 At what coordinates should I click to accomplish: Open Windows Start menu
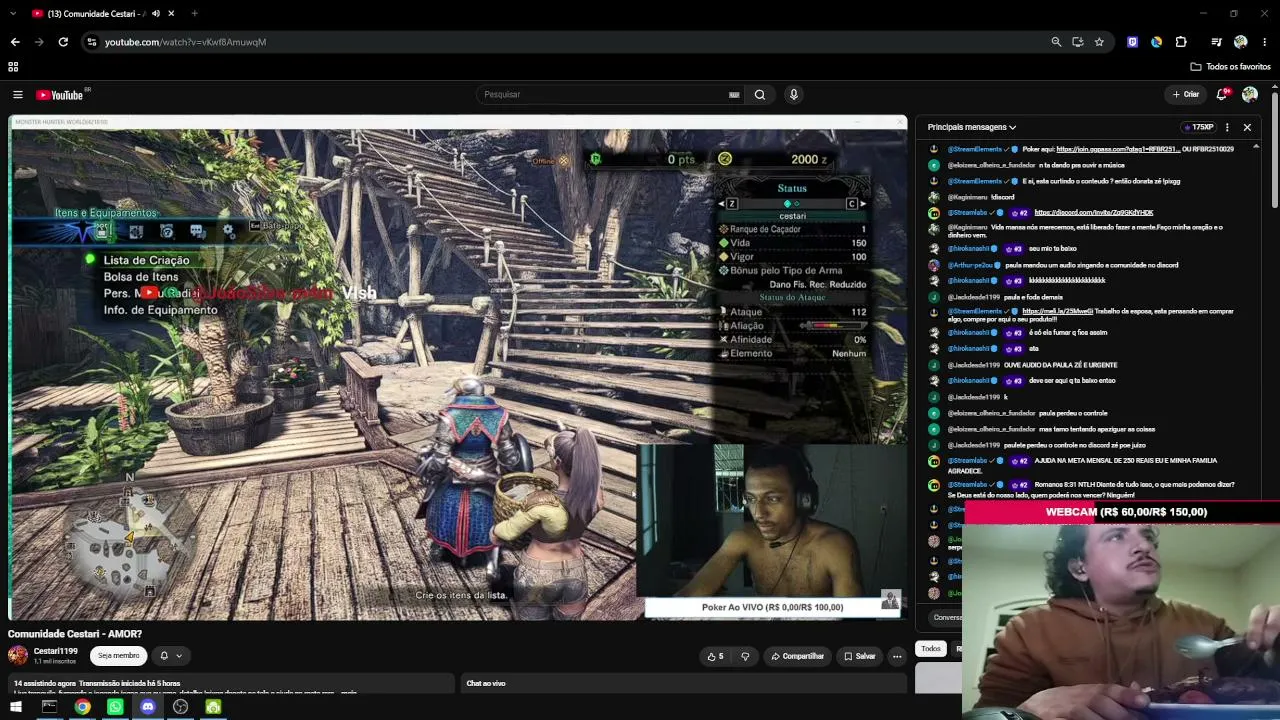[x=16, y=707]
